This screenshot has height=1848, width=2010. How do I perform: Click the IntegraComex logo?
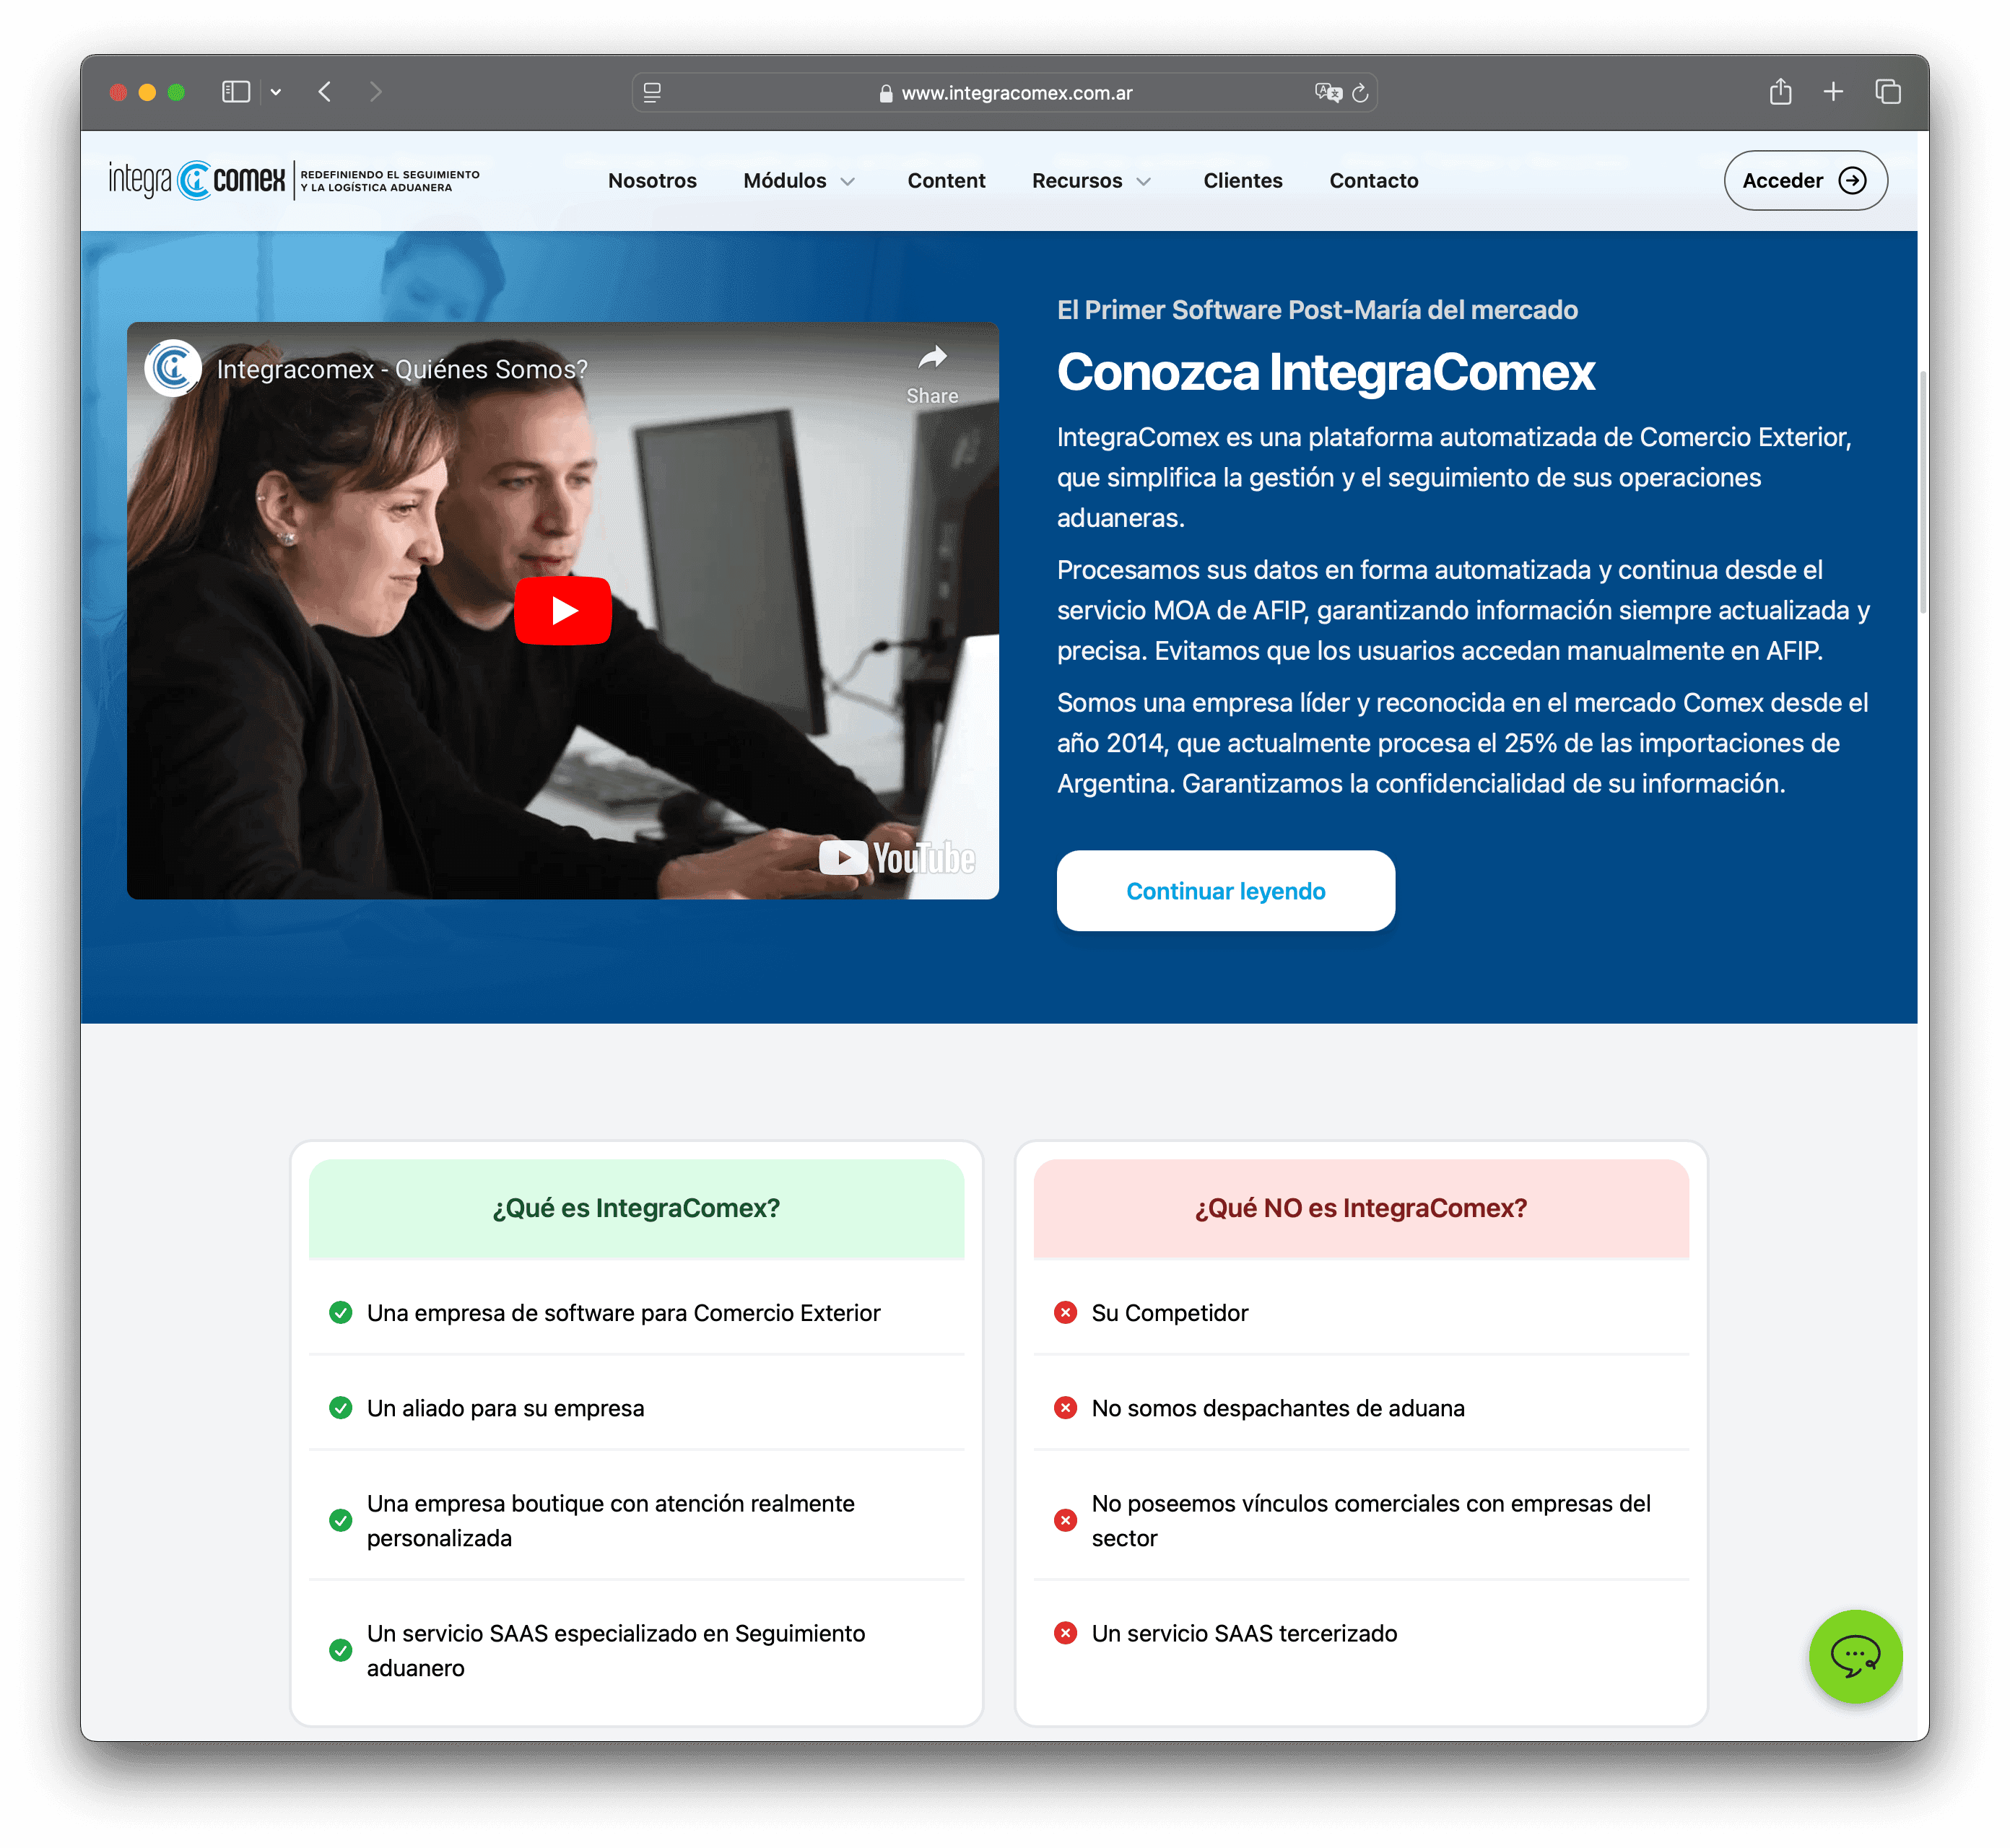tap(294, 180)
